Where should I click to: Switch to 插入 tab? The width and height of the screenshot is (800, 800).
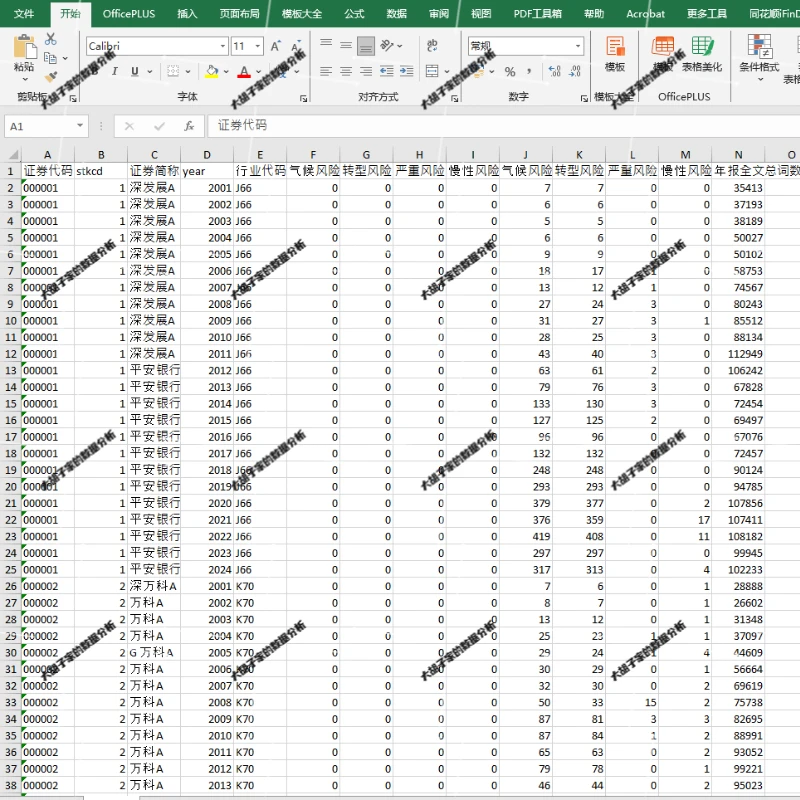click(187, 14)
